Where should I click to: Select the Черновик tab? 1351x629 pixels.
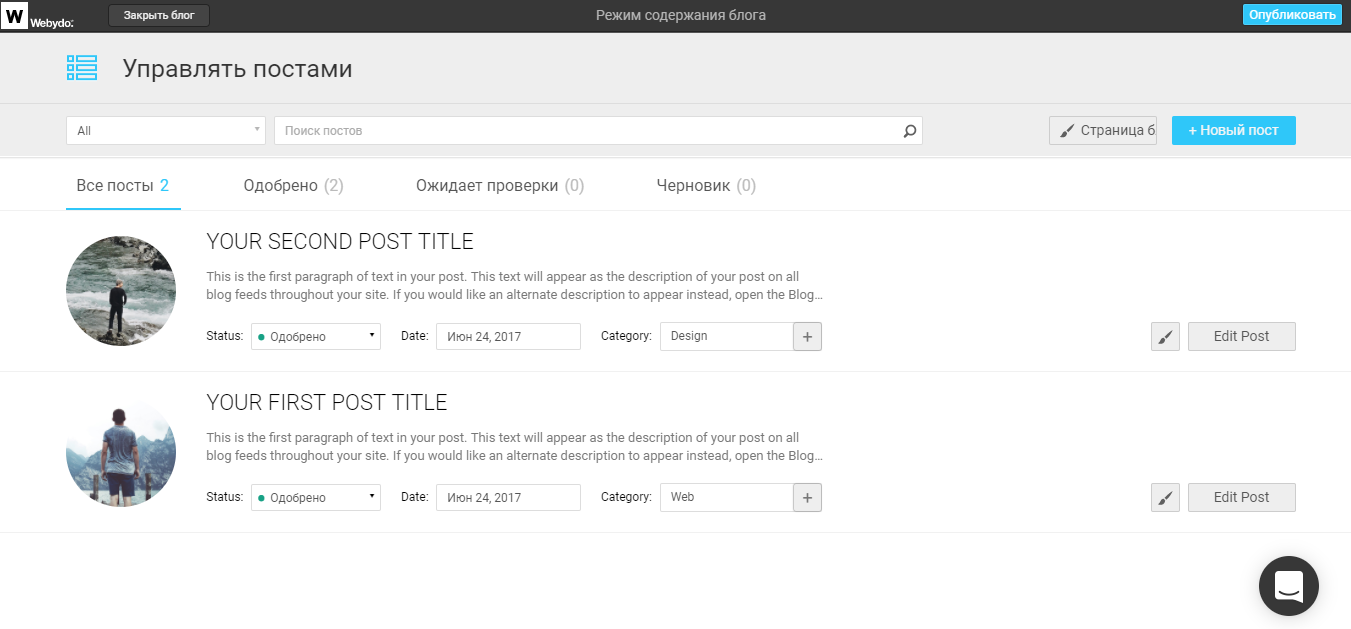(x=706, y=186)
